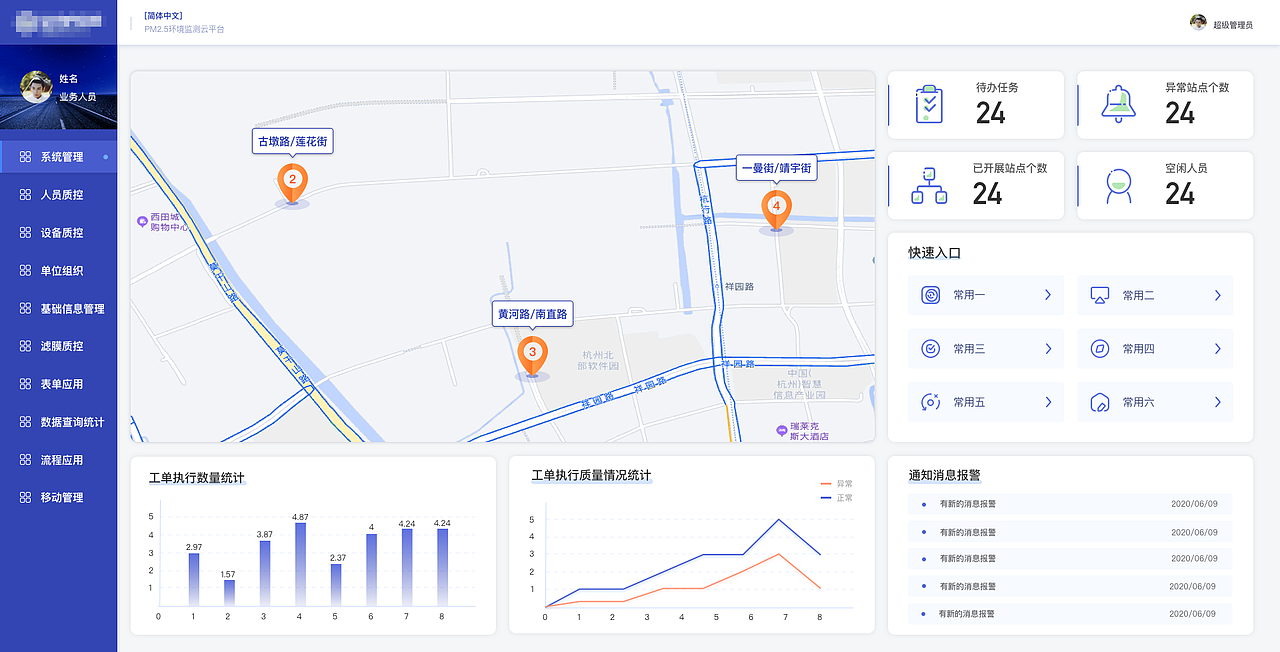The height and width of the screenshot is (652, 1280).
Task: Click the 待办任务 count 24
Action: pos(991,113)
